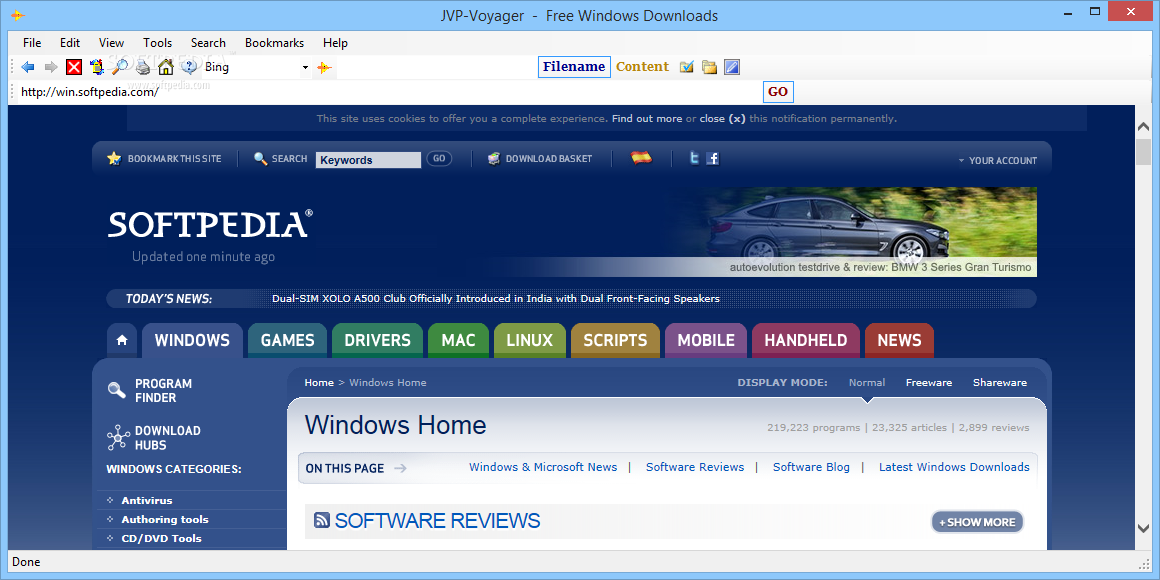The image size is (1160, 580).
Task: Open the Bing search engine dropdown
Action: pyautogui.click(x=305, y=67)
